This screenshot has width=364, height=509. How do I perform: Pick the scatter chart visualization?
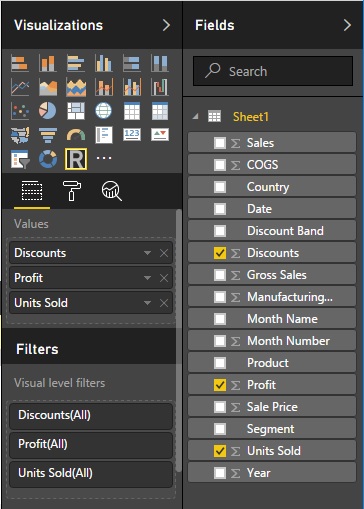pyautogui.click(x=20, y=111)
